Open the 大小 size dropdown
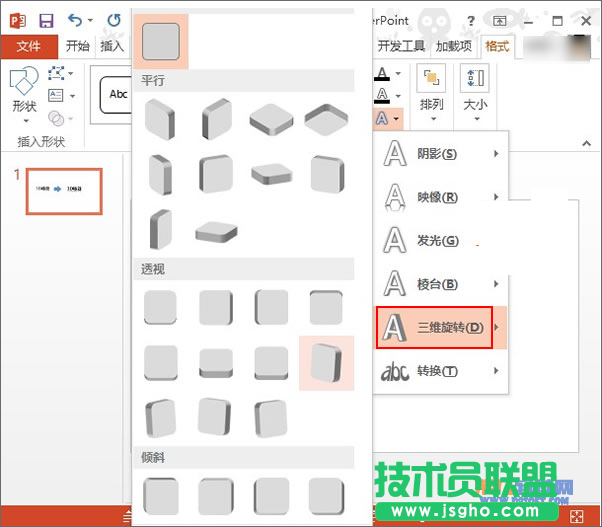The image size is (602, 527). pyautogui.click(x=475, y=94)
